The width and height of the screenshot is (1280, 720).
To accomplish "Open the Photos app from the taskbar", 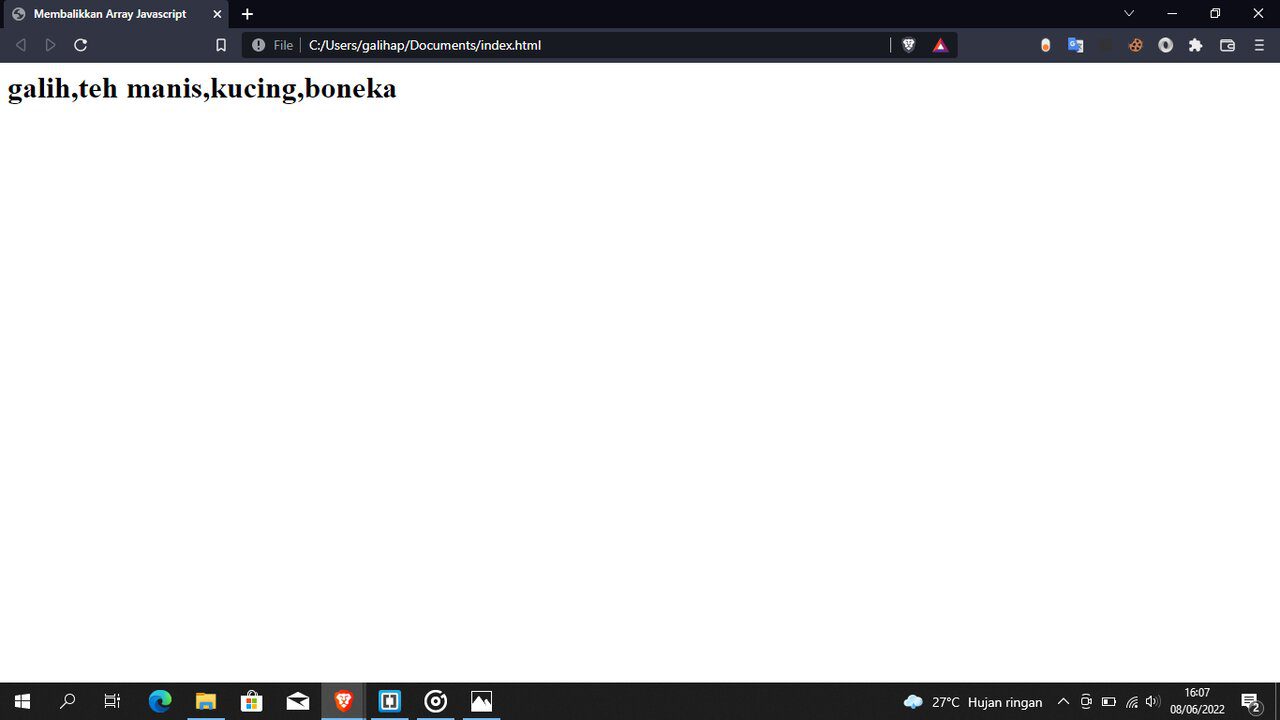I will tap(482, 701).
